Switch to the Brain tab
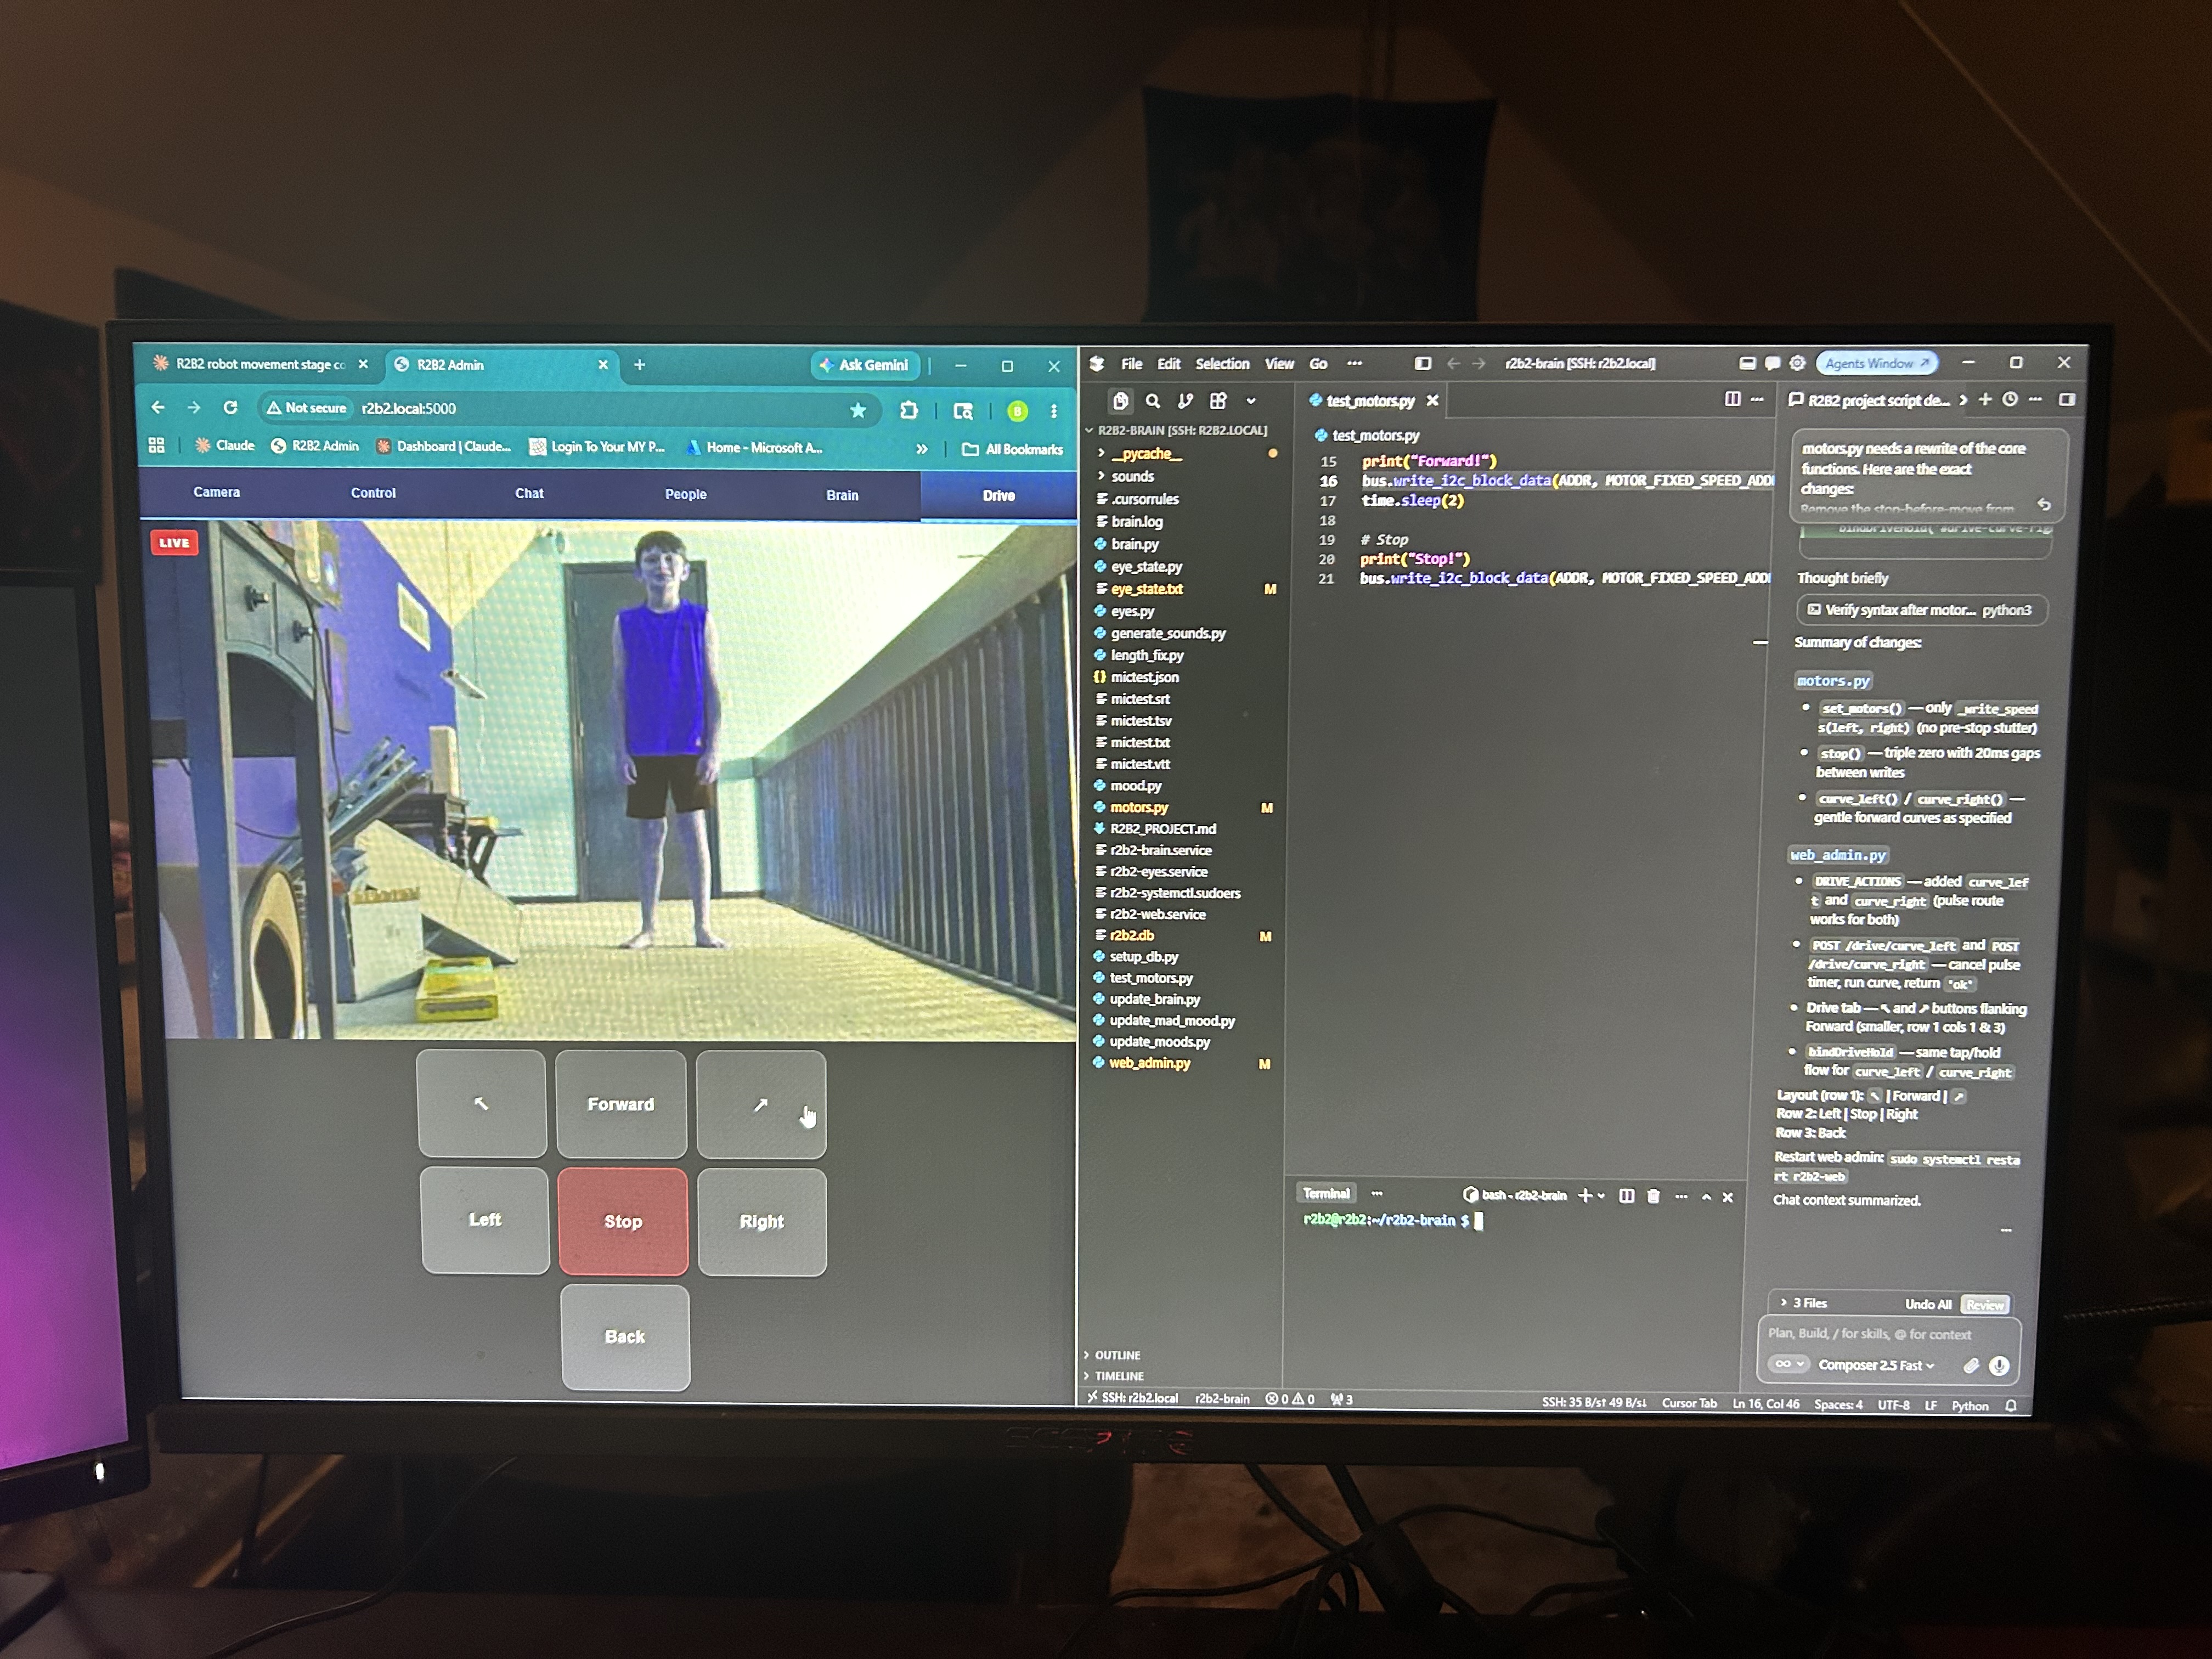The height and width of the screenshot is (1659, 2212). click(842, 495)
